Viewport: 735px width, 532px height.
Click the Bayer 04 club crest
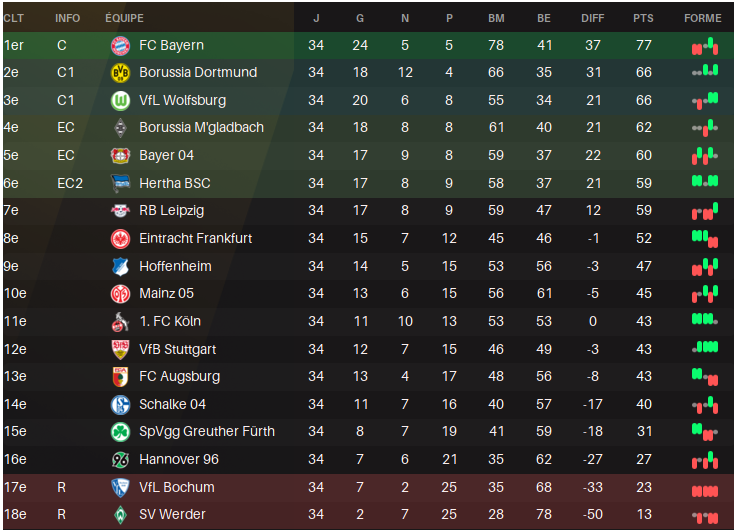click(x=121, y=156)
